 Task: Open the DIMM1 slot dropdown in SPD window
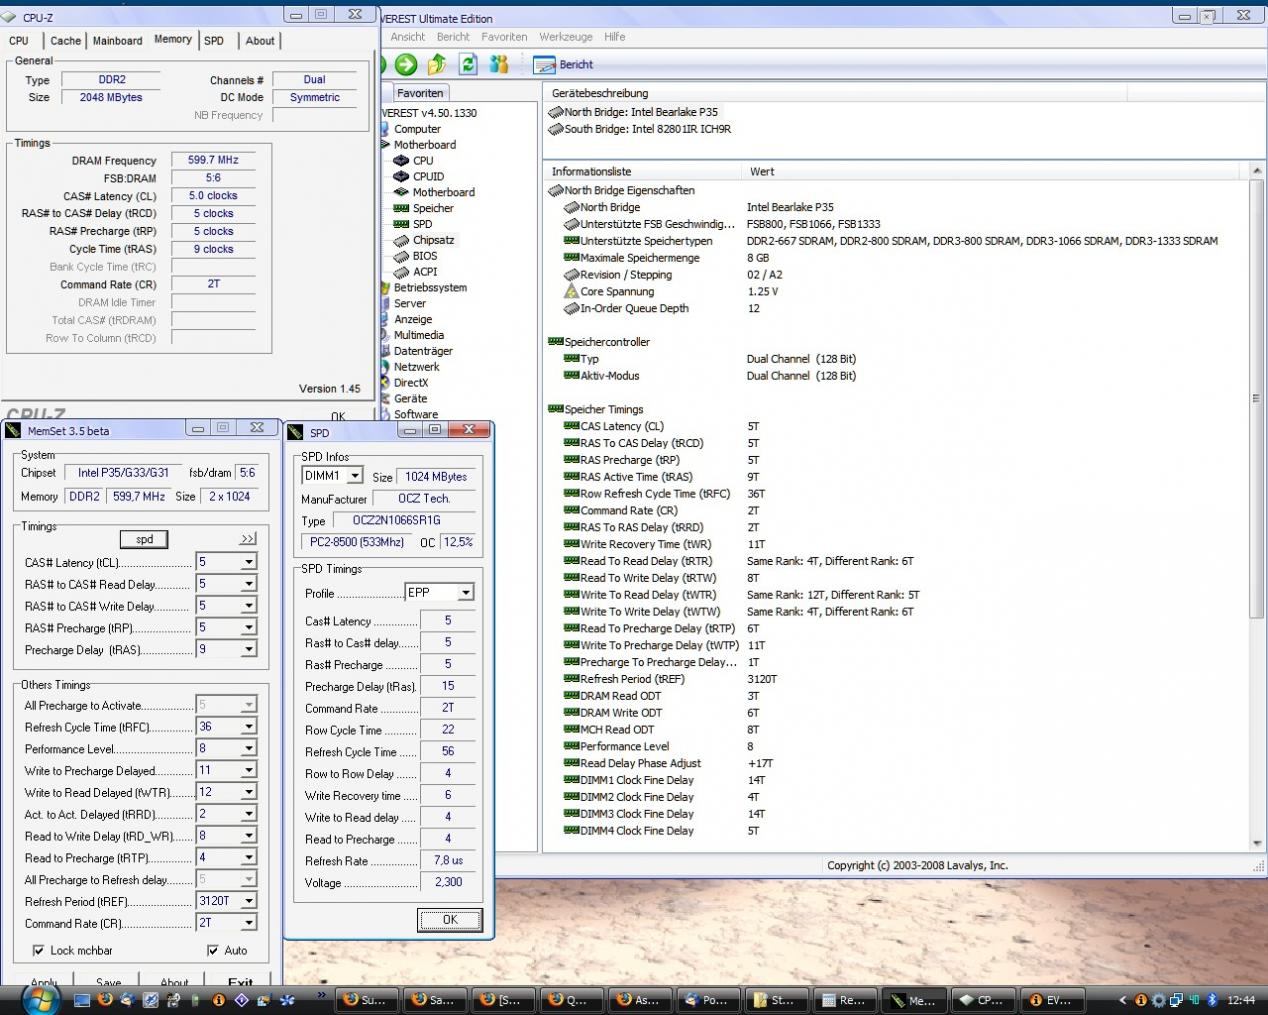[x=354, y=476]
